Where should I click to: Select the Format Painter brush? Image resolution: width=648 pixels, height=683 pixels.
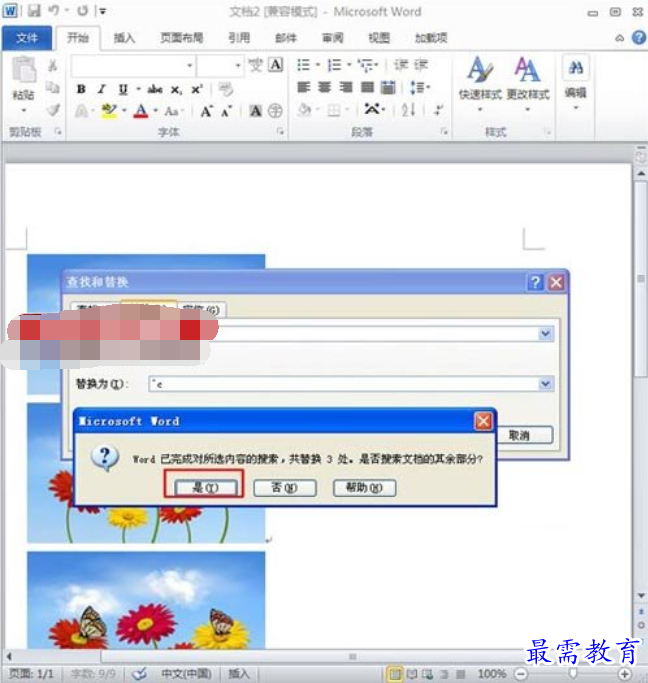coord(53,110)
